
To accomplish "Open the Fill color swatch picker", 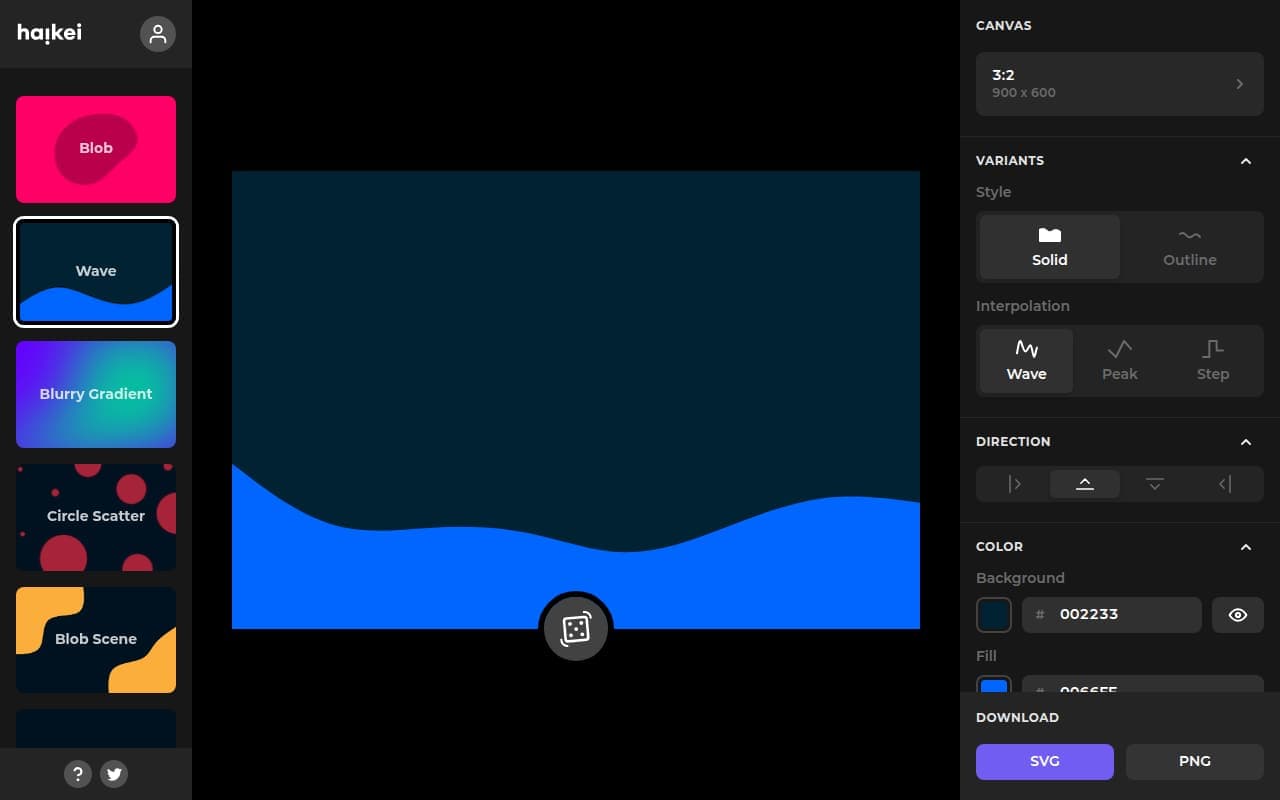I will pyautogui.click(x=994, y=685).
